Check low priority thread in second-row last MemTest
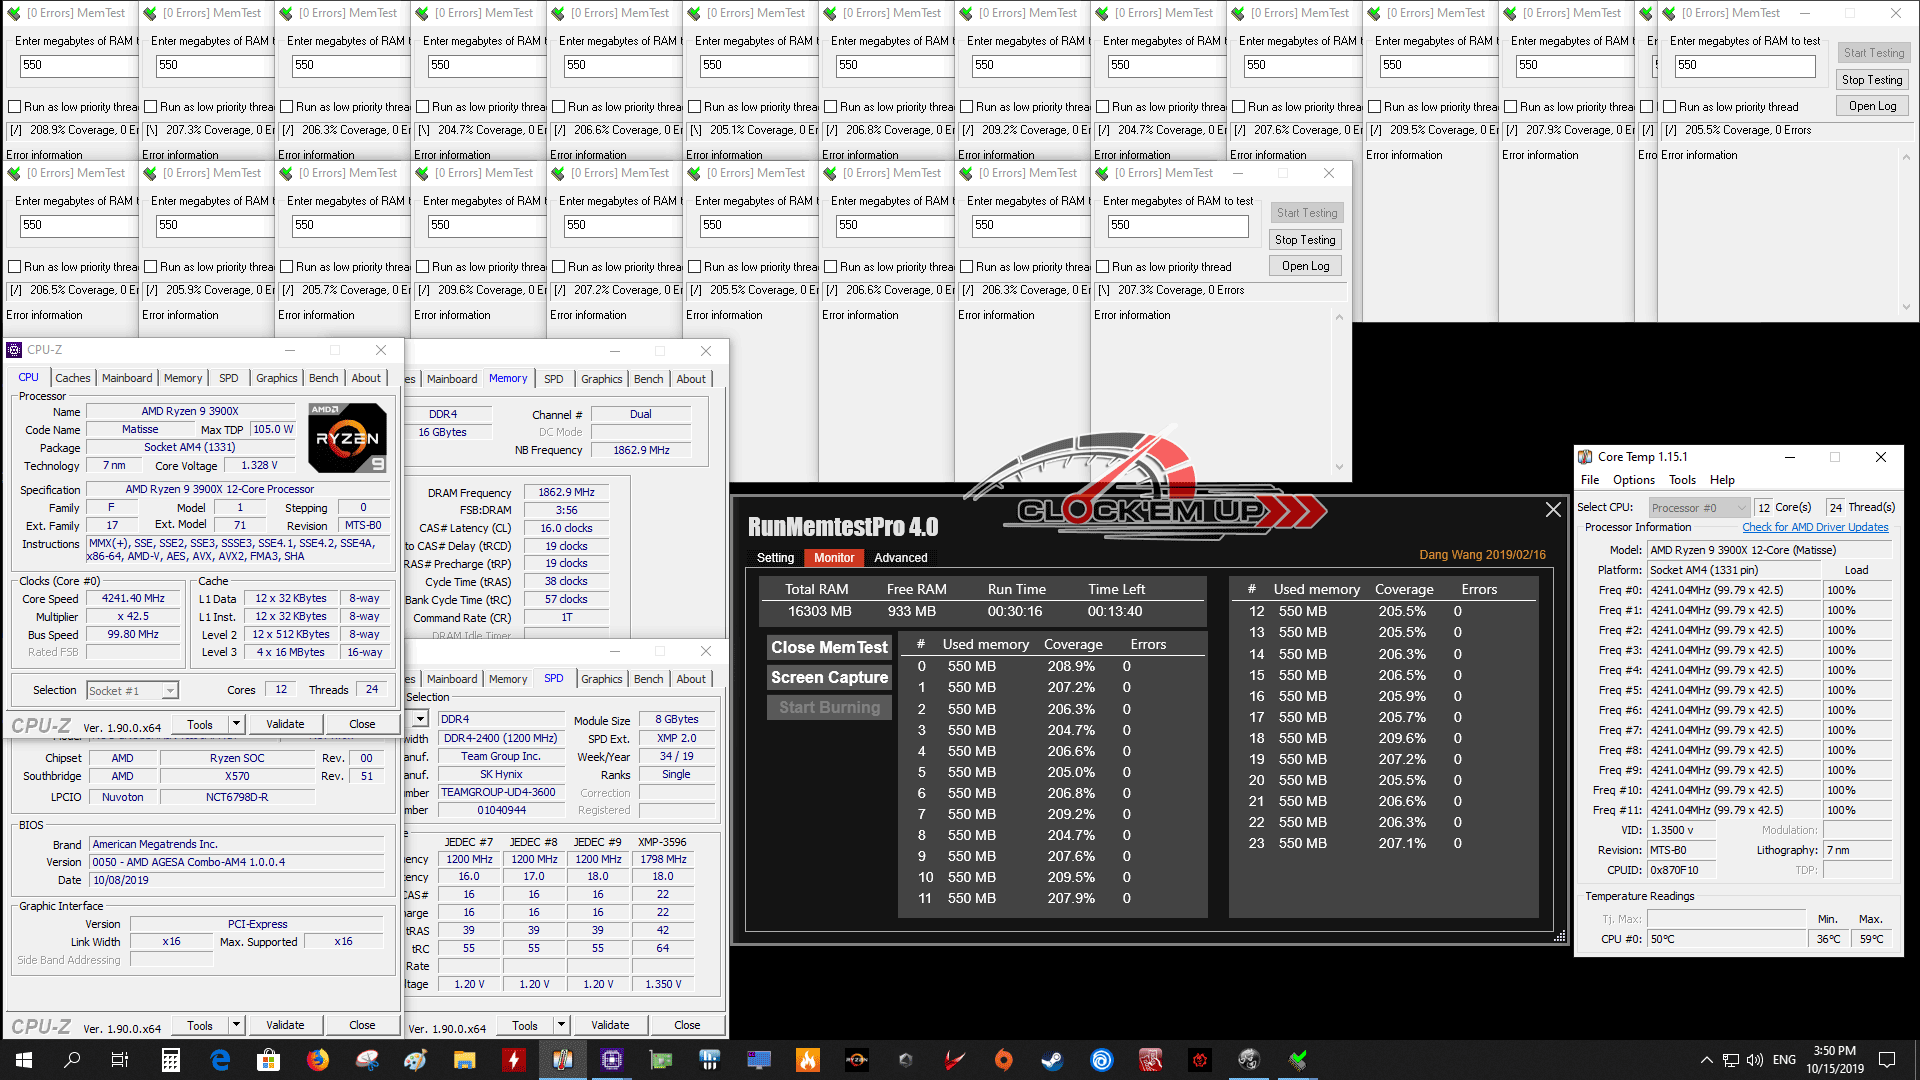1920x1080 pixels. pos(1103,267)
